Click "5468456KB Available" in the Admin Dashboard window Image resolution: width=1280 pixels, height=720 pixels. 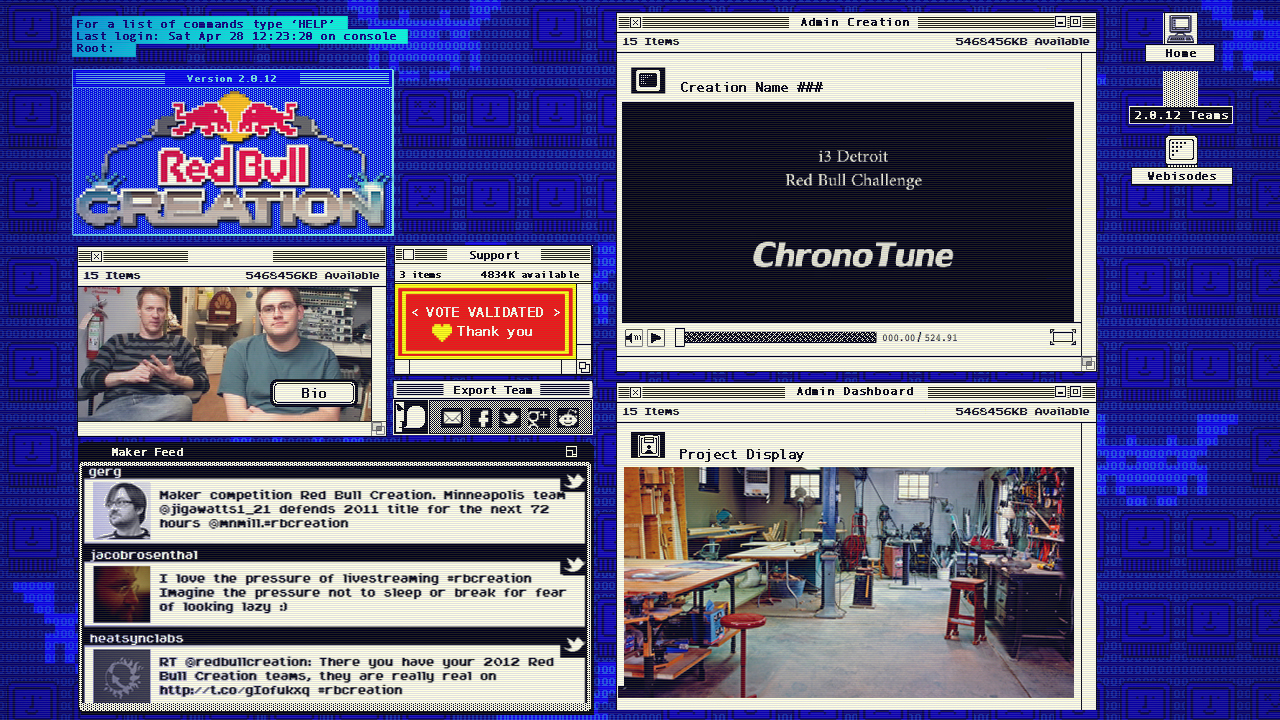coord(1022,411)
